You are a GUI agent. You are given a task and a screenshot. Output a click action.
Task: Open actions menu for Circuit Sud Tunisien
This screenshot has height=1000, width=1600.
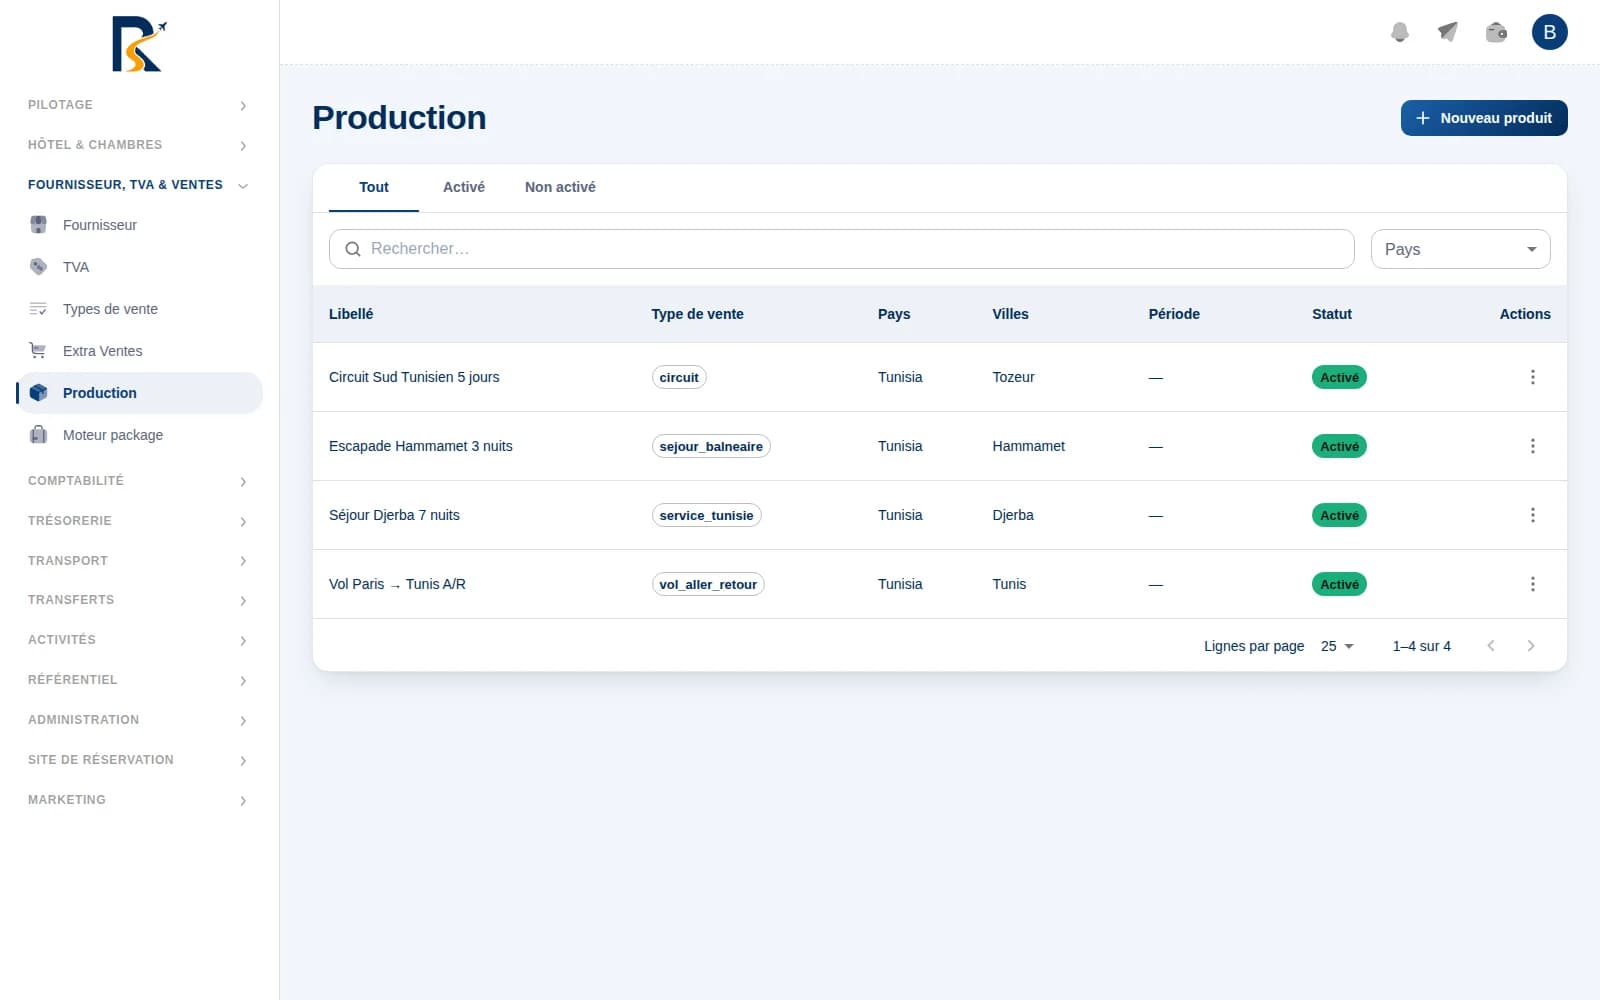tap(1532, 377)
